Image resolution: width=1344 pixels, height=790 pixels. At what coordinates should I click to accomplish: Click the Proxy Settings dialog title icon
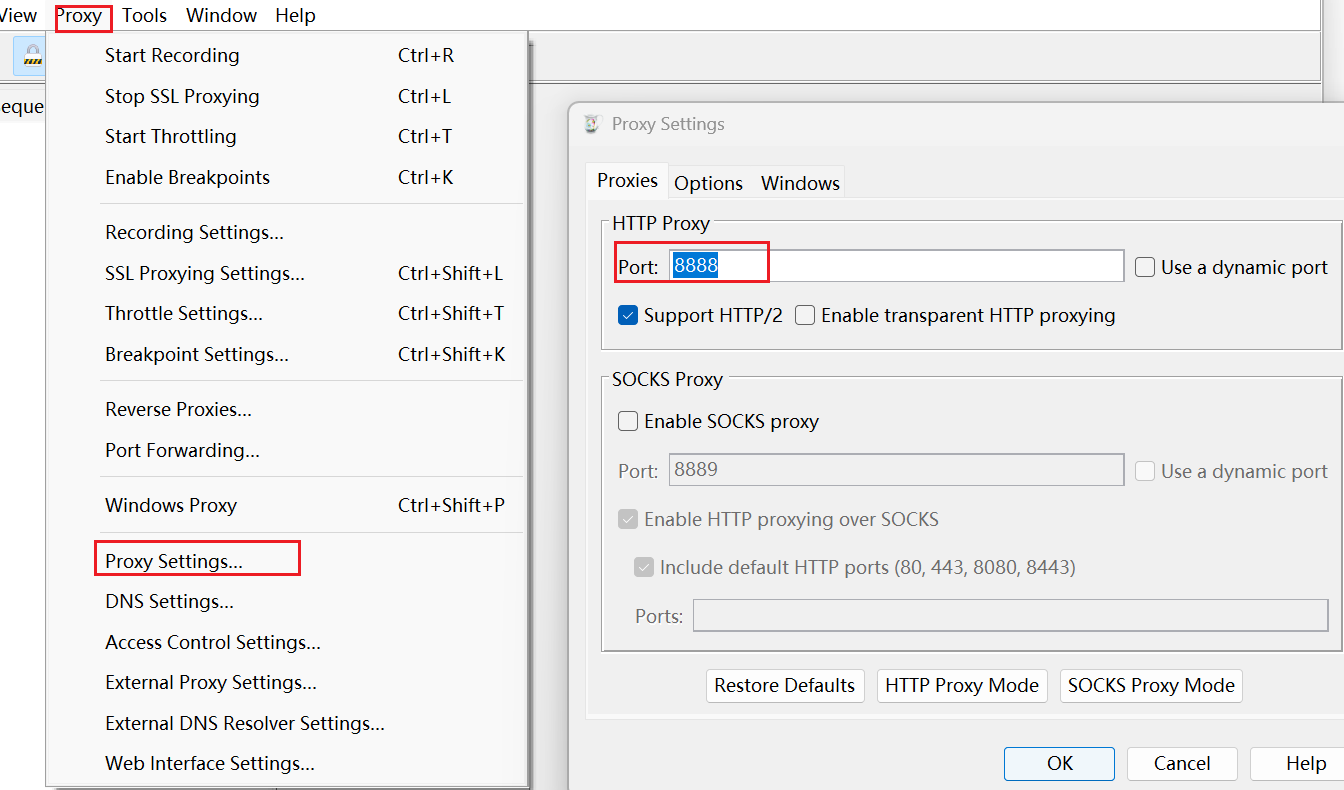(592, 124)
